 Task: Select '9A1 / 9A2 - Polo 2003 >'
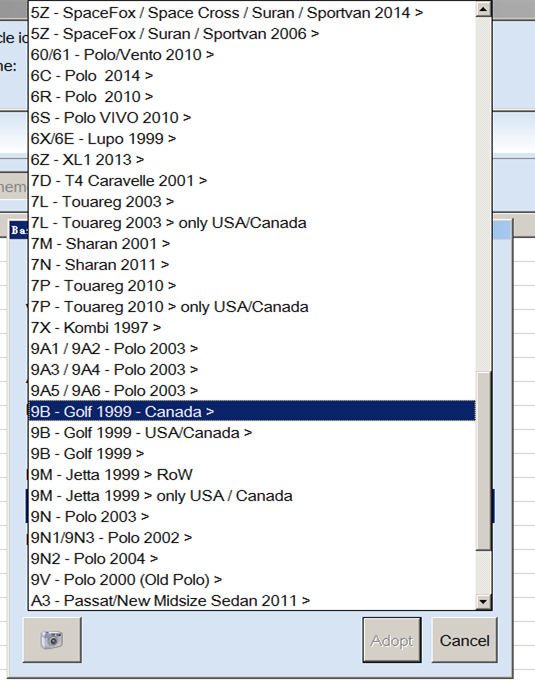coord(252,349)
